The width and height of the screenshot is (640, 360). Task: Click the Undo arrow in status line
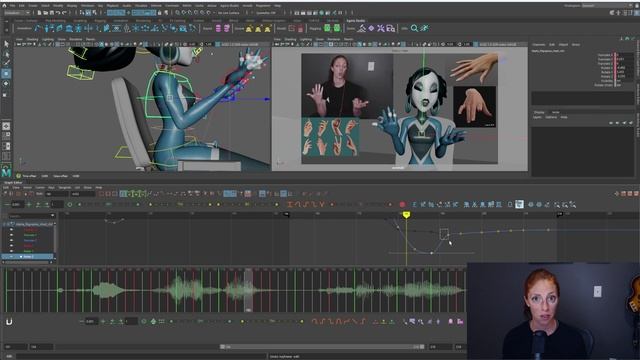coord(58,13)
